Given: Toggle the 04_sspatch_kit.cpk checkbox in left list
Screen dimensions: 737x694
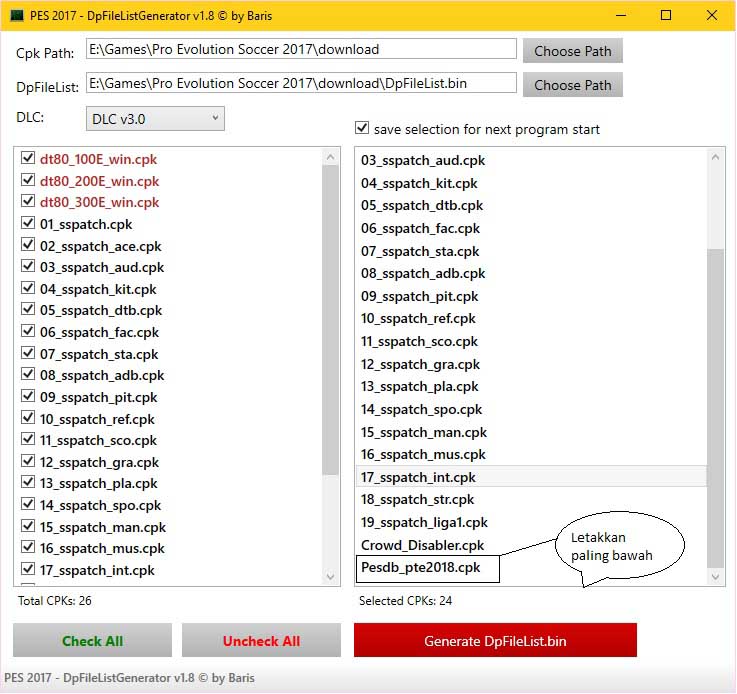Looking at the screenshot, I should click(x=28, y=288).
